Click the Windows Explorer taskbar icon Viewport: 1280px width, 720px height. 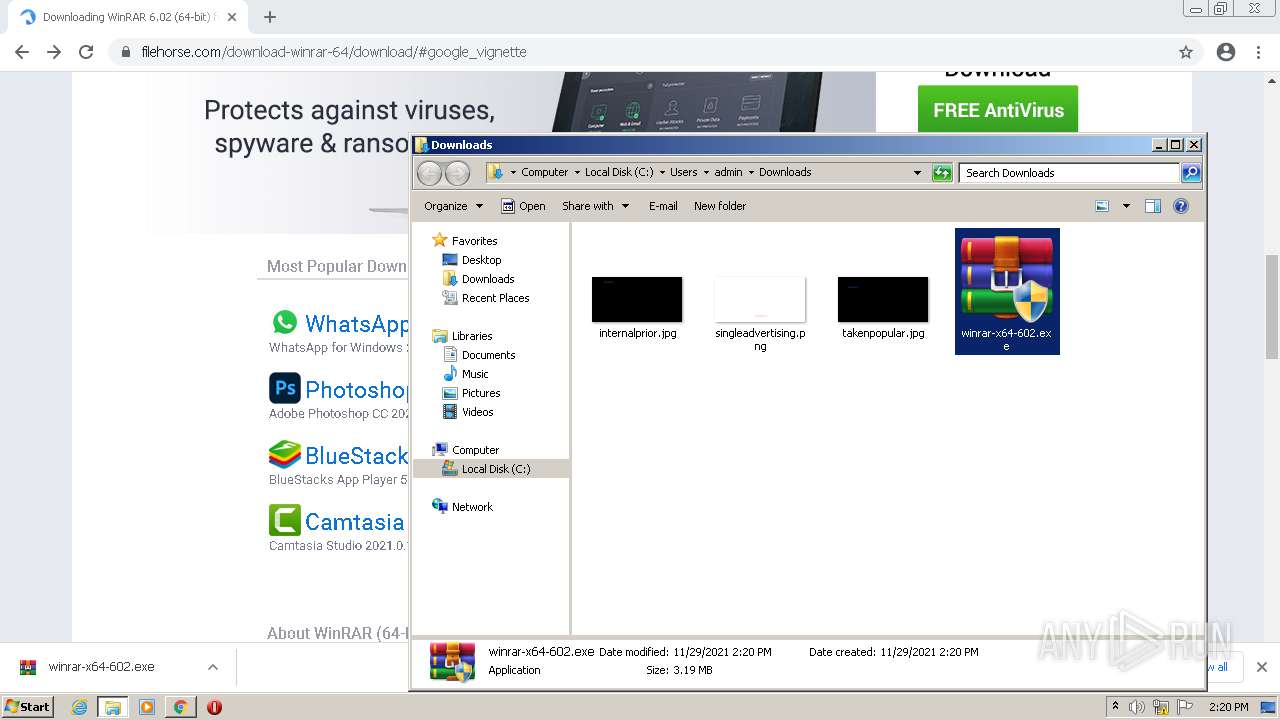[x=113, y=707]
